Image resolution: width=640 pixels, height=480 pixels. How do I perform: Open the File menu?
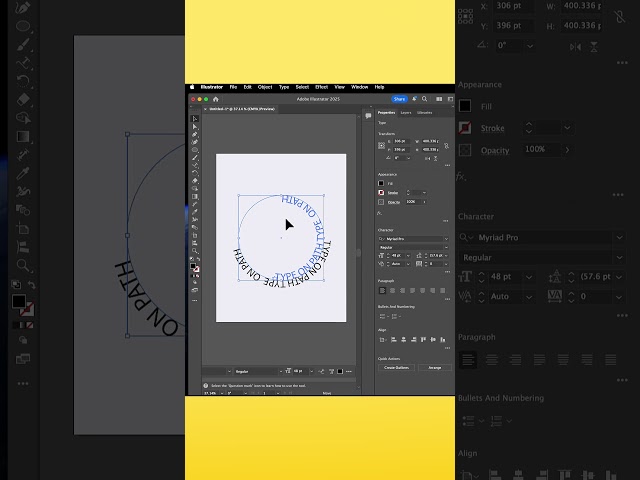(233, 87)
